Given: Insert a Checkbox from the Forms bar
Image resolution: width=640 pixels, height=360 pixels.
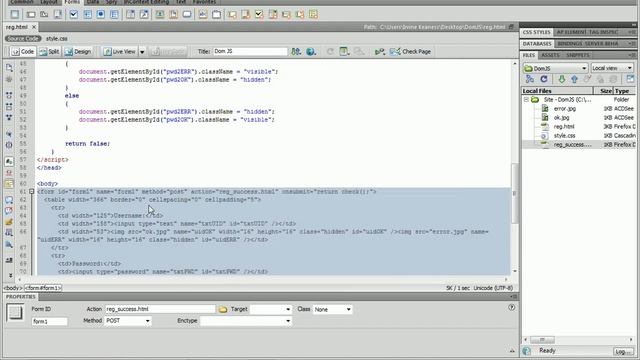Looking at the screenshot, I should (x=73, y=15).
